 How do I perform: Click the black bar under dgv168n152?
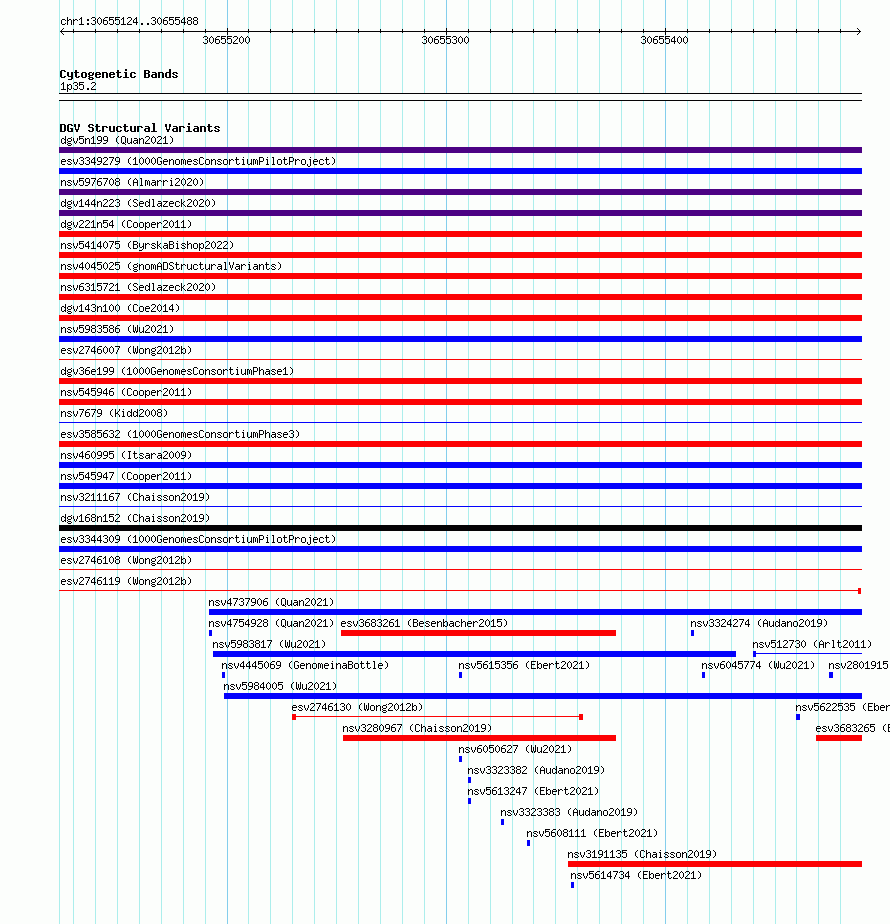(460, 528)
